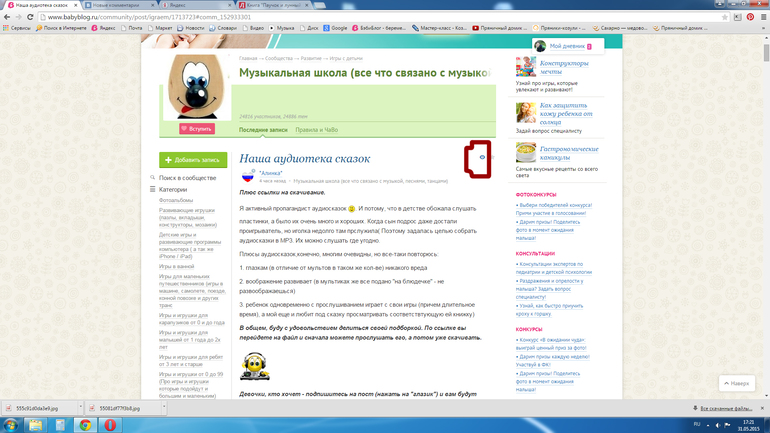This screenshot has width=770, height=433.
Task: Open the Новости bookmark
Action: [191, 28]
